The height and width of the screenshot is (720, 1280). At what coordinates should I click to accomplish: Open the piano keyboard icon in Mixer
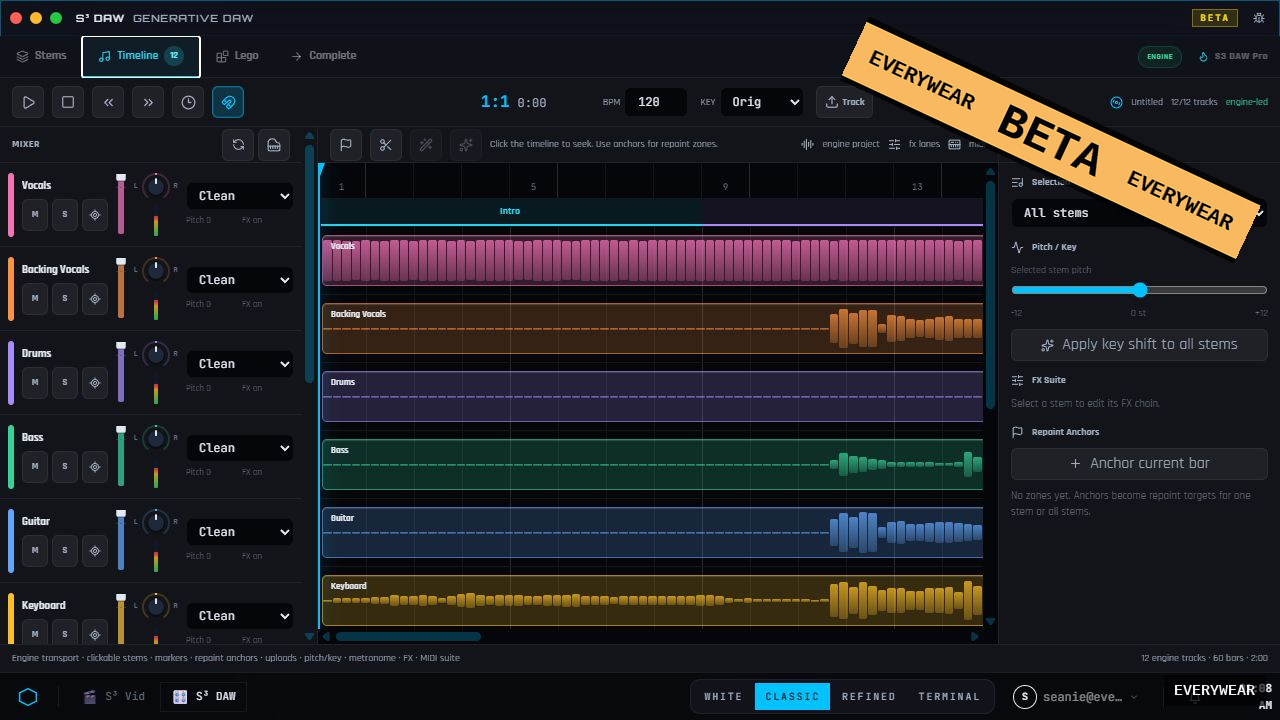click(274, 145)
